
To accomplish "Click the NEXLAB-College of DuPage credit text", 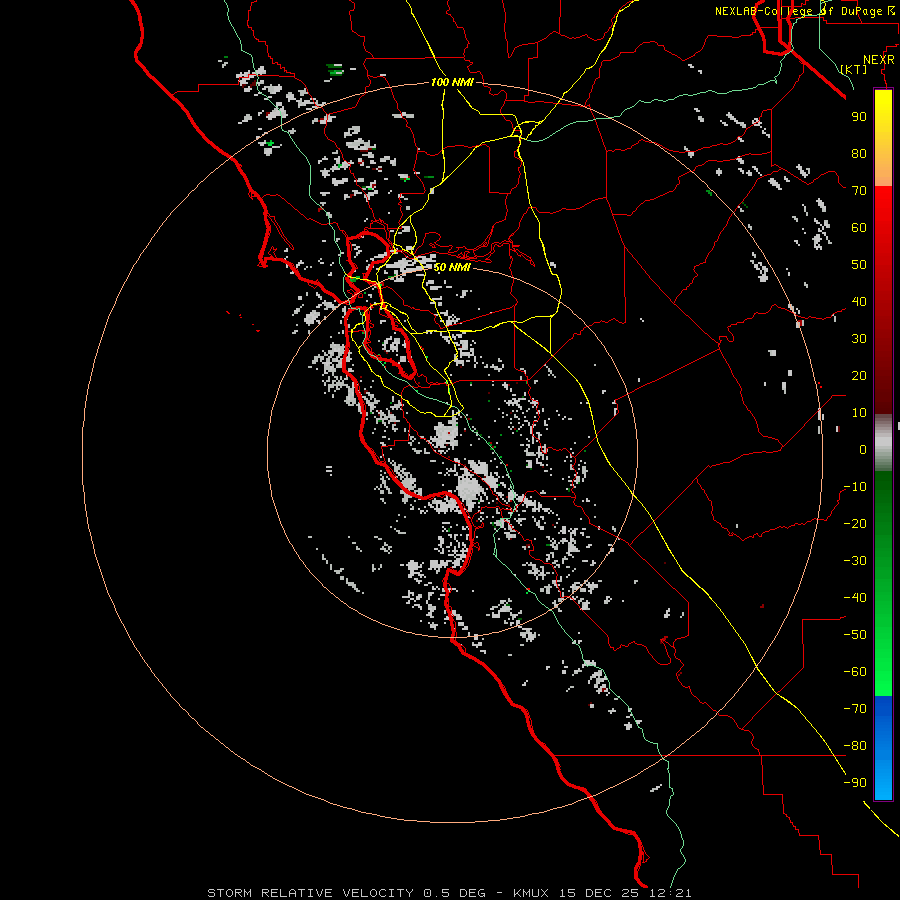I will coord(807,11).
